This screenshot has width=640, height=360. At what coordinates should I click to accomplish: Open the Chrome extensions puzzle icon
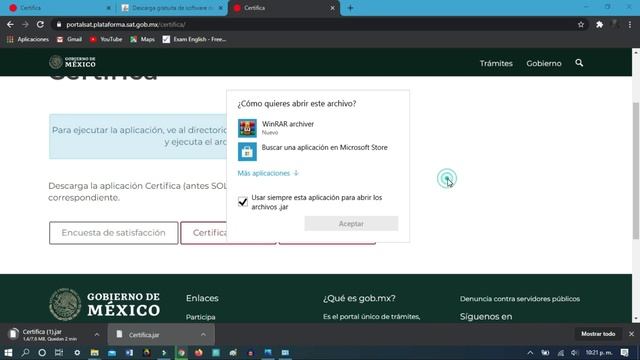(x=599, y=24)
